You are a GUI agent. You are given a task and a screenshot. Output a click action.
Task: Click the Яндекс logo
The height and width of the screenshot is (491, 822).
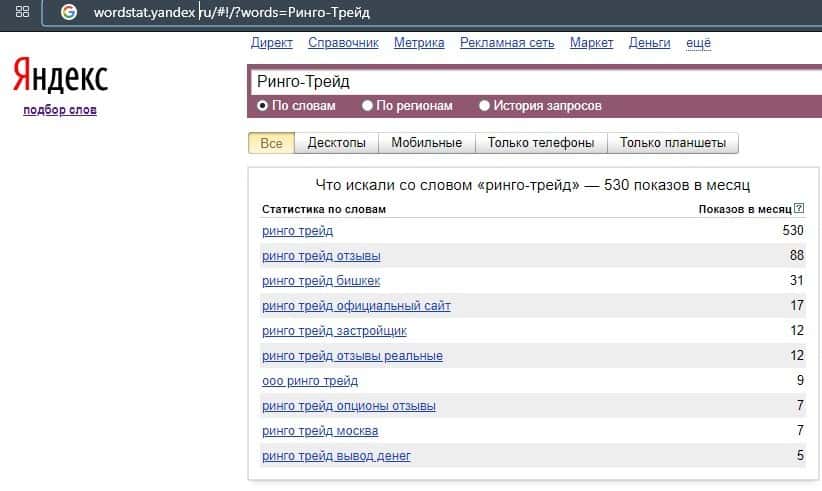[60, 77]
